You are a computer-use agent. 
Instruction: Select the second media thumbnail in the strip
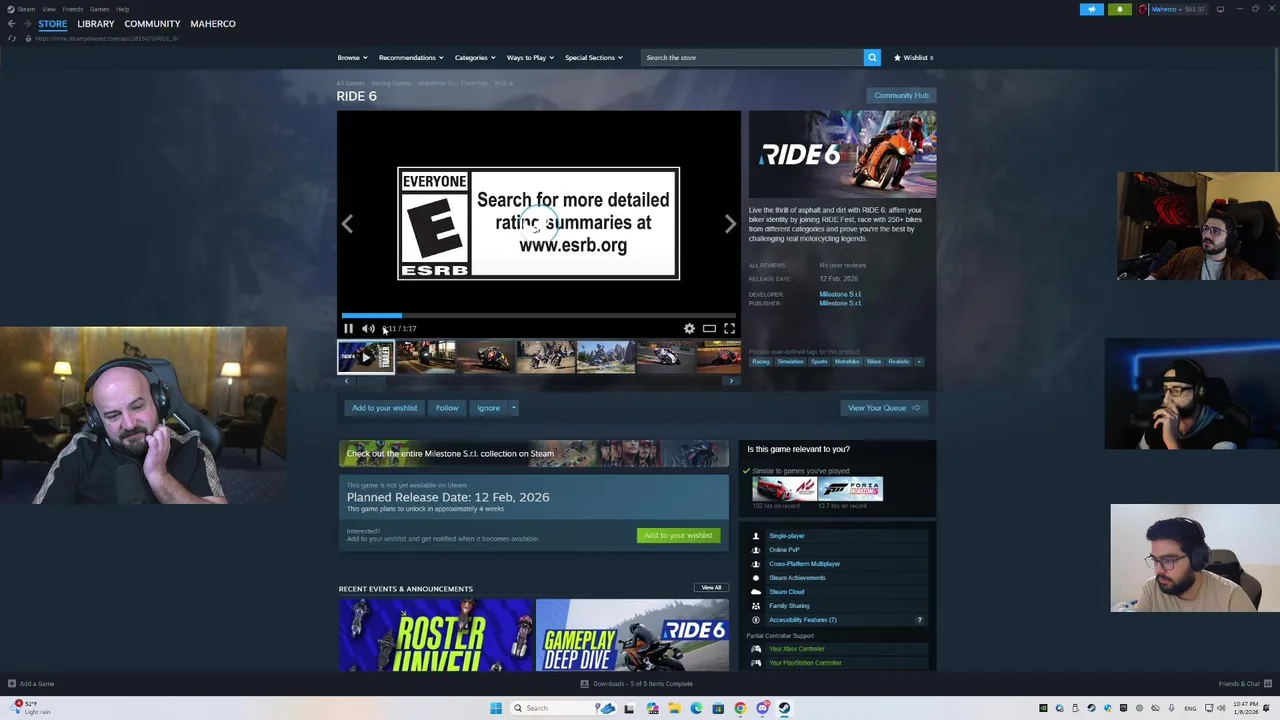point(426,356)
